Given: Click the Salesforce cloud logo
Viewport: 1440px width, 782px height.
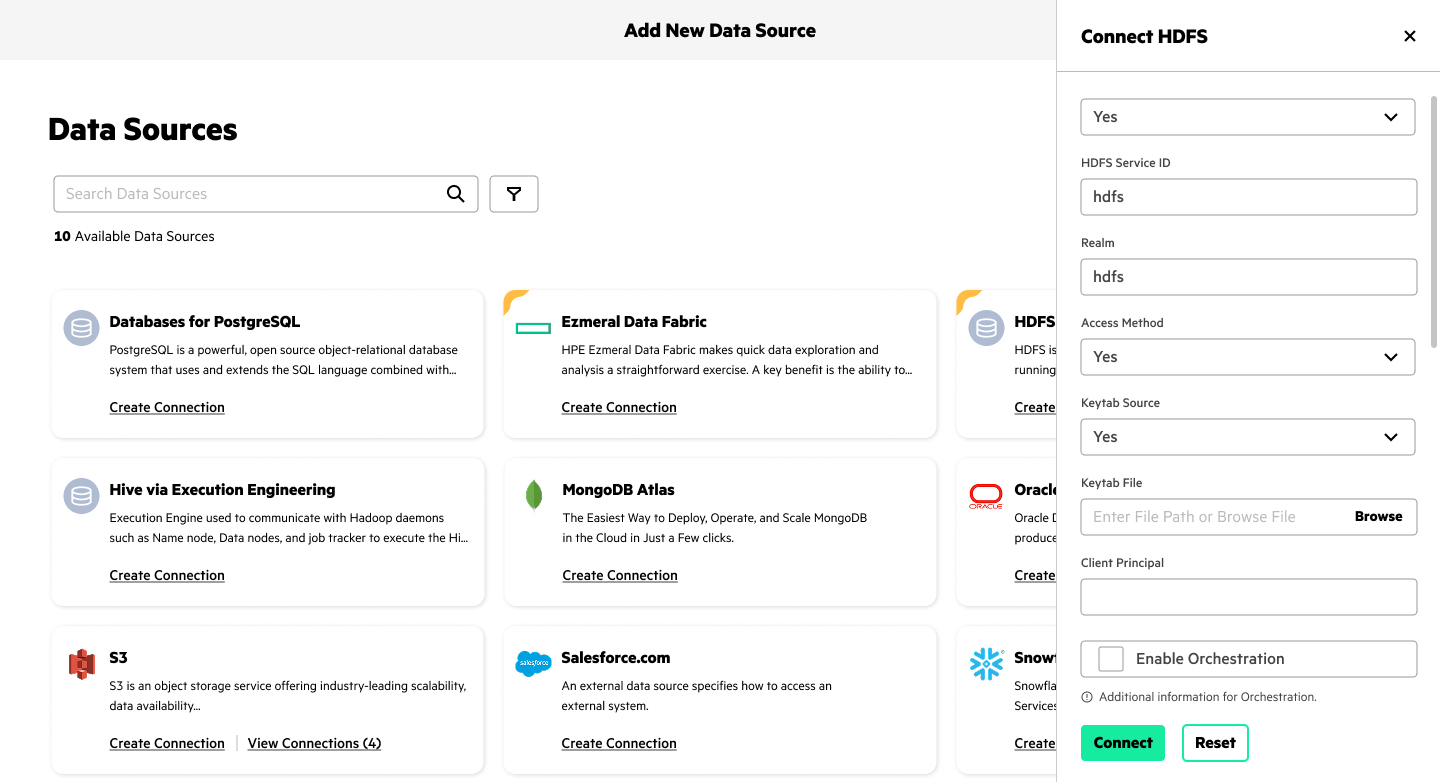Looking at the screenshot, I should 534,663.
